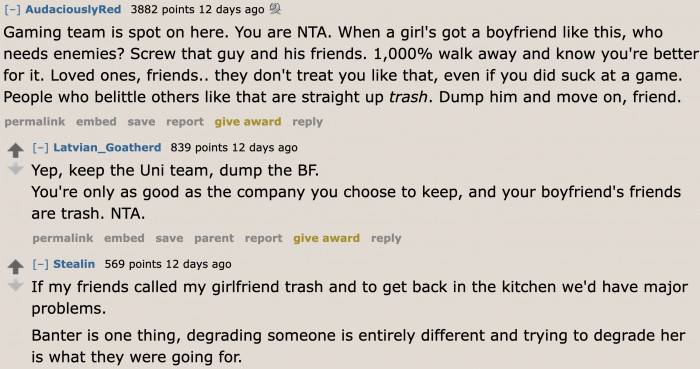Save AudaciouslyRed's comment
The height and width of the screenshot is (369, 700).
(x=141, y=122)
